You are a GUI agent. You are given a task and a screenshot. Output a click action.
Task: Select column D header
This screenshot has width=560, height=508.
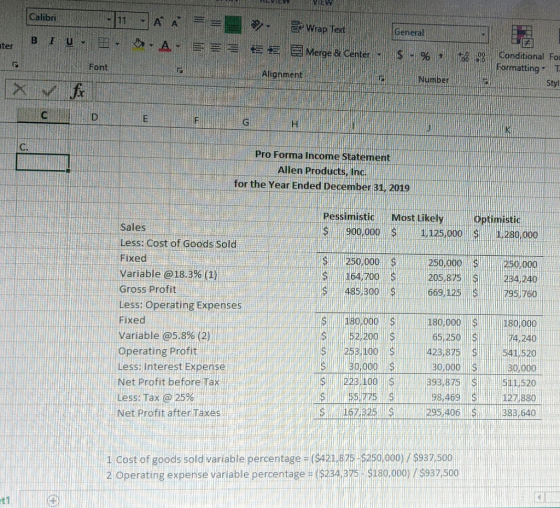click(x=94, y=117)
